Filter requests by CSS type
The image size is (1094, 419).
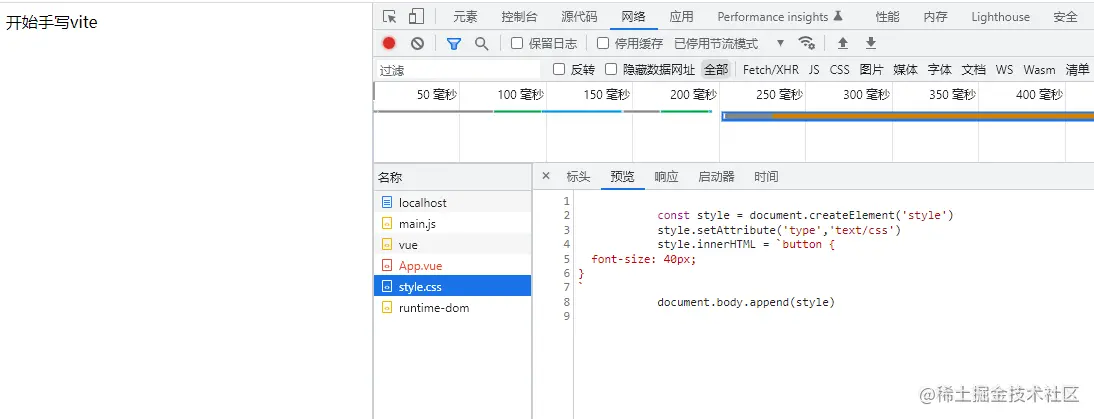[839, 69]
